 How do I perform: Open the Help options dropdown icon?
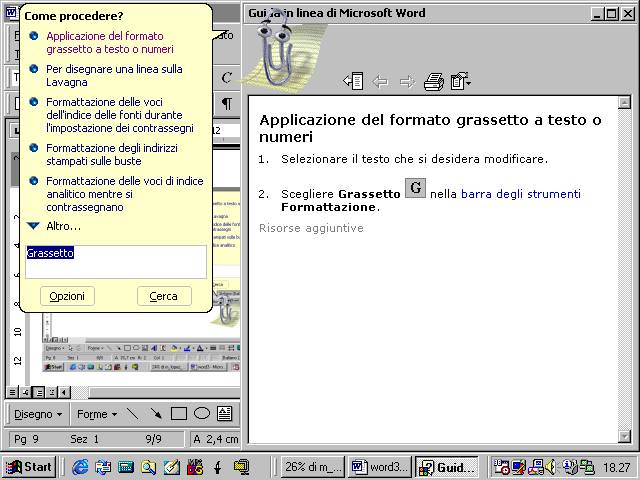[461, 81]
